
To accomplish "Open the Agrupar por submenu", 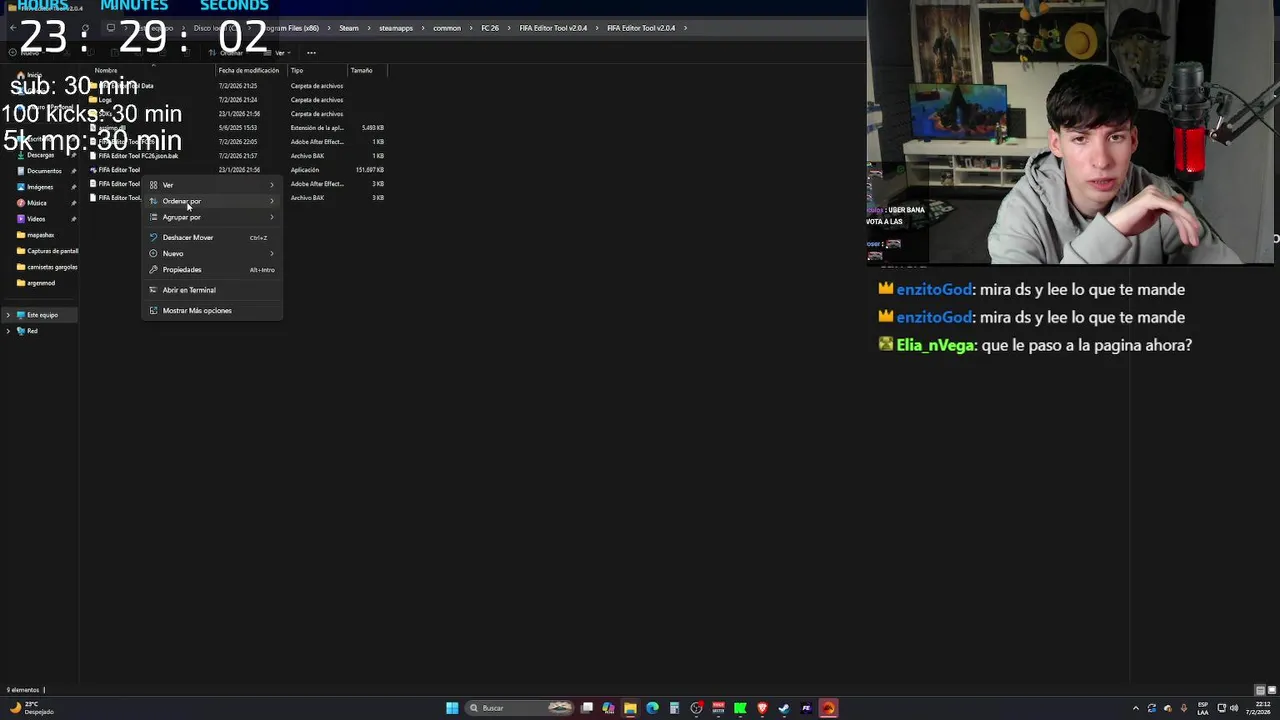I will click(212, 217).
